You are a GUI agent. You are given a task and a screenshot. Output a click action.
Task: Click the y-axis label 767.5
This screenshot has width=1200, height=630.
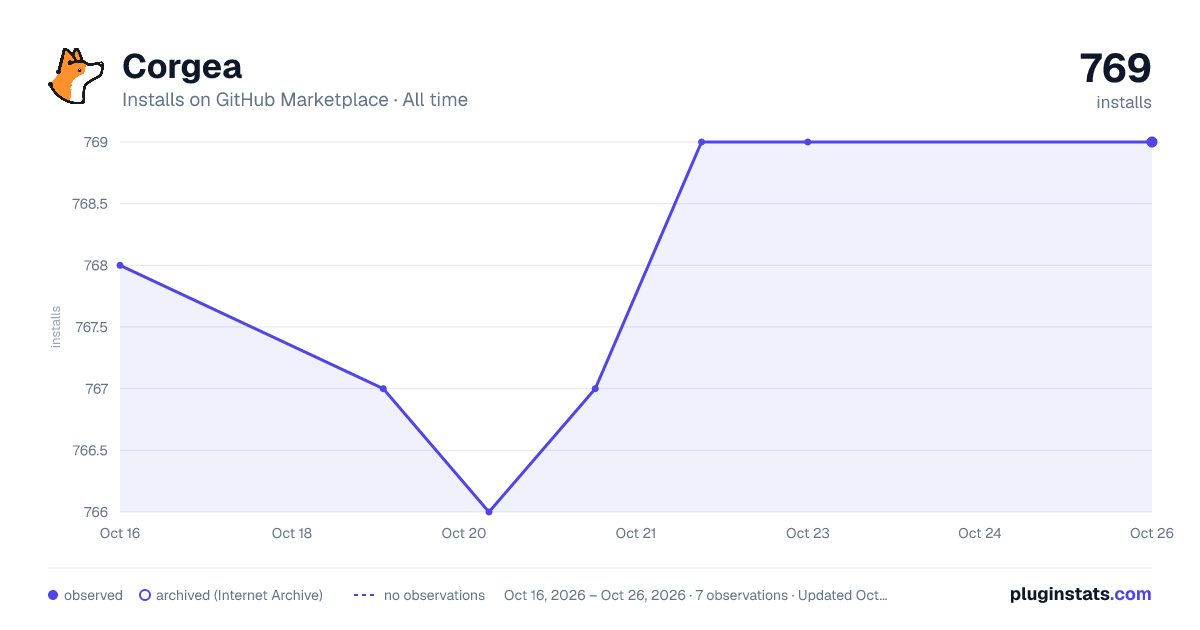(x=90, y=327)
